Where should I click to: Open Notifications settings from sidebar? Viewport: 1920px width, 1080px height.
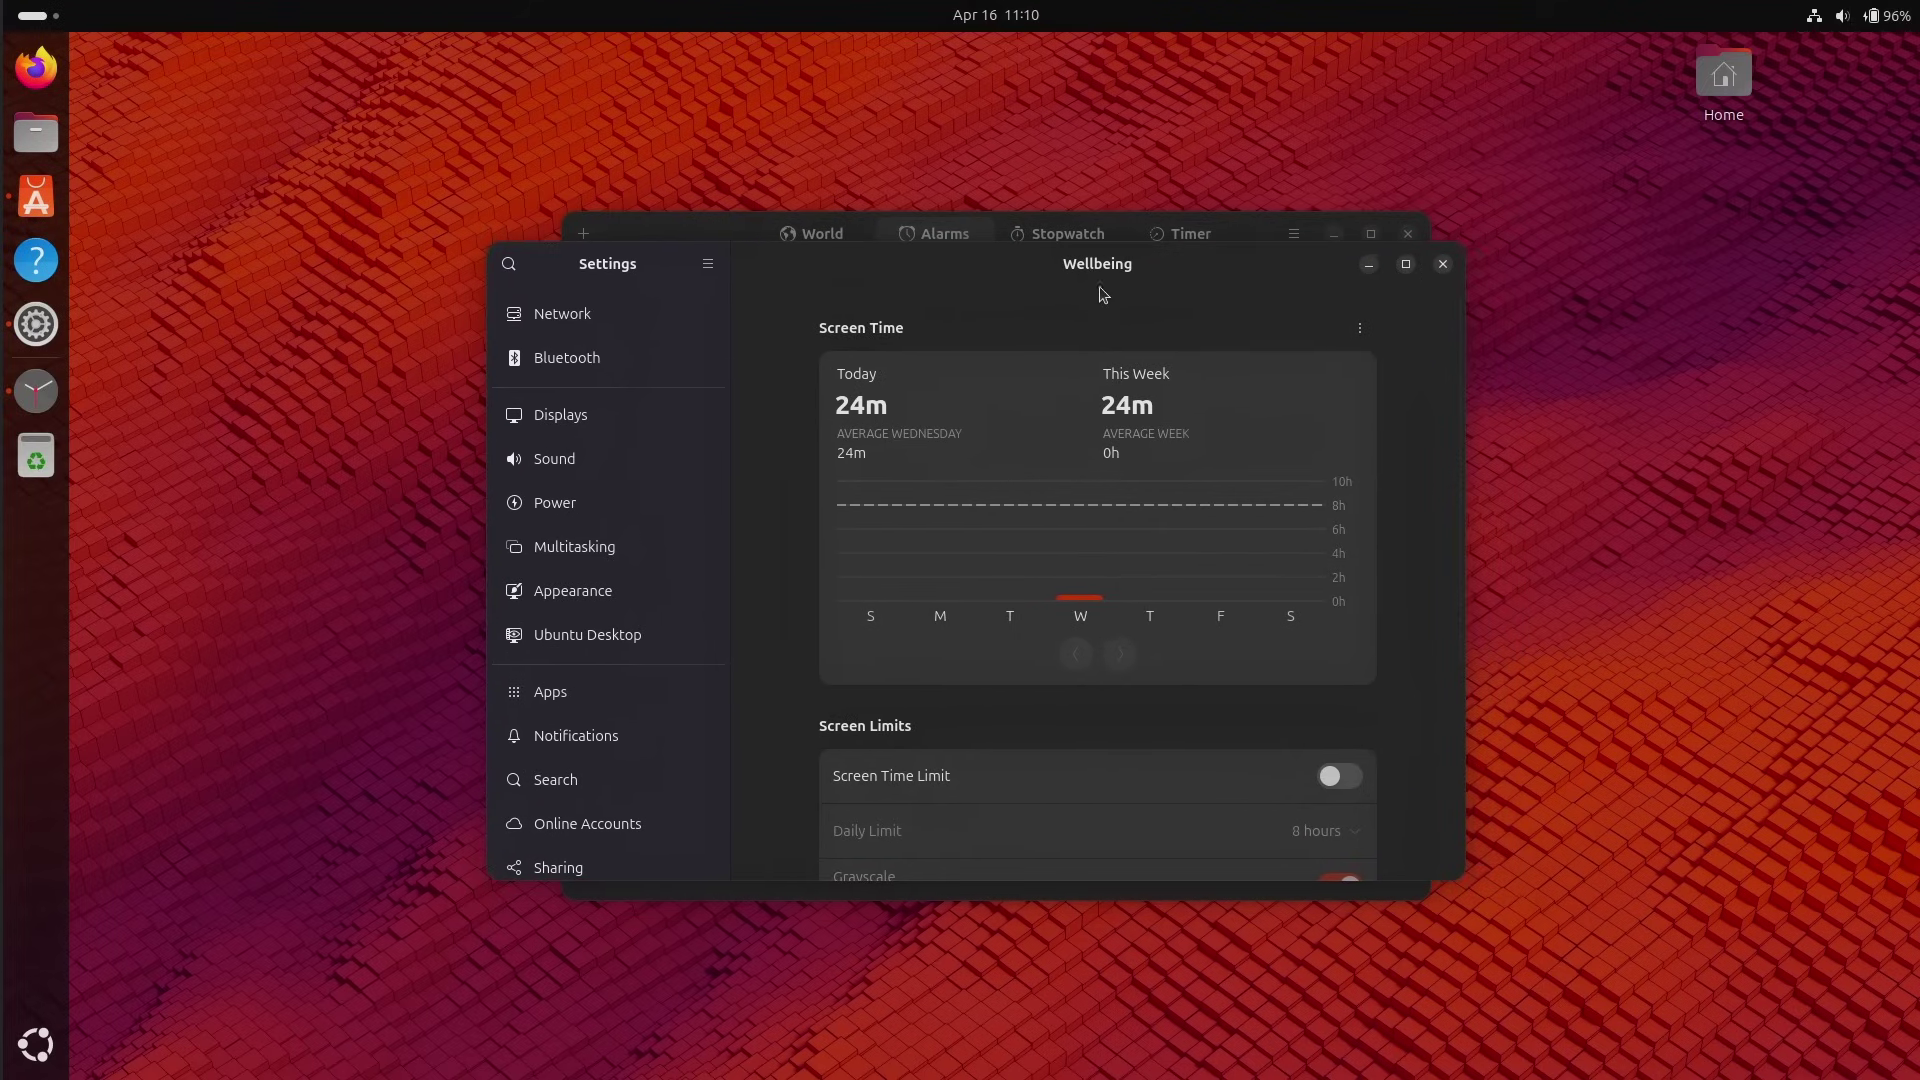574,736
